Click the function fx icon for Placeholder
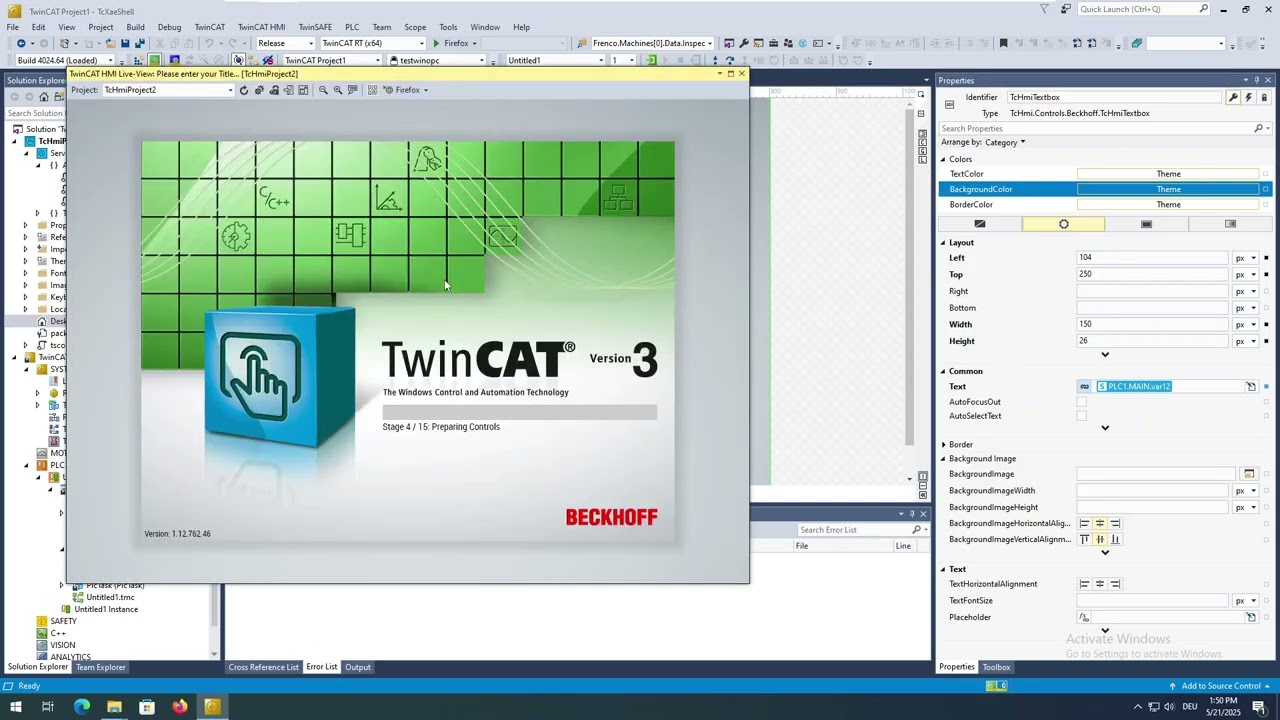The height and width of the screenshot is (720, 1280). click(x=1084, y=617)
